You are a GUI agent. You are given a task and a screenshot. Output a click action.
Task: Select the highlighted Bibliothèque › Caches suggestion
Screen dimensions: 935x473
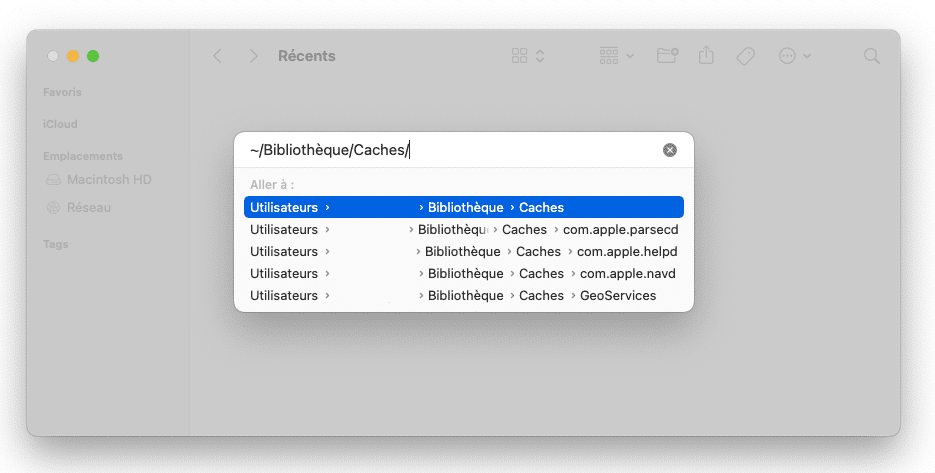(x=463, y=207)
